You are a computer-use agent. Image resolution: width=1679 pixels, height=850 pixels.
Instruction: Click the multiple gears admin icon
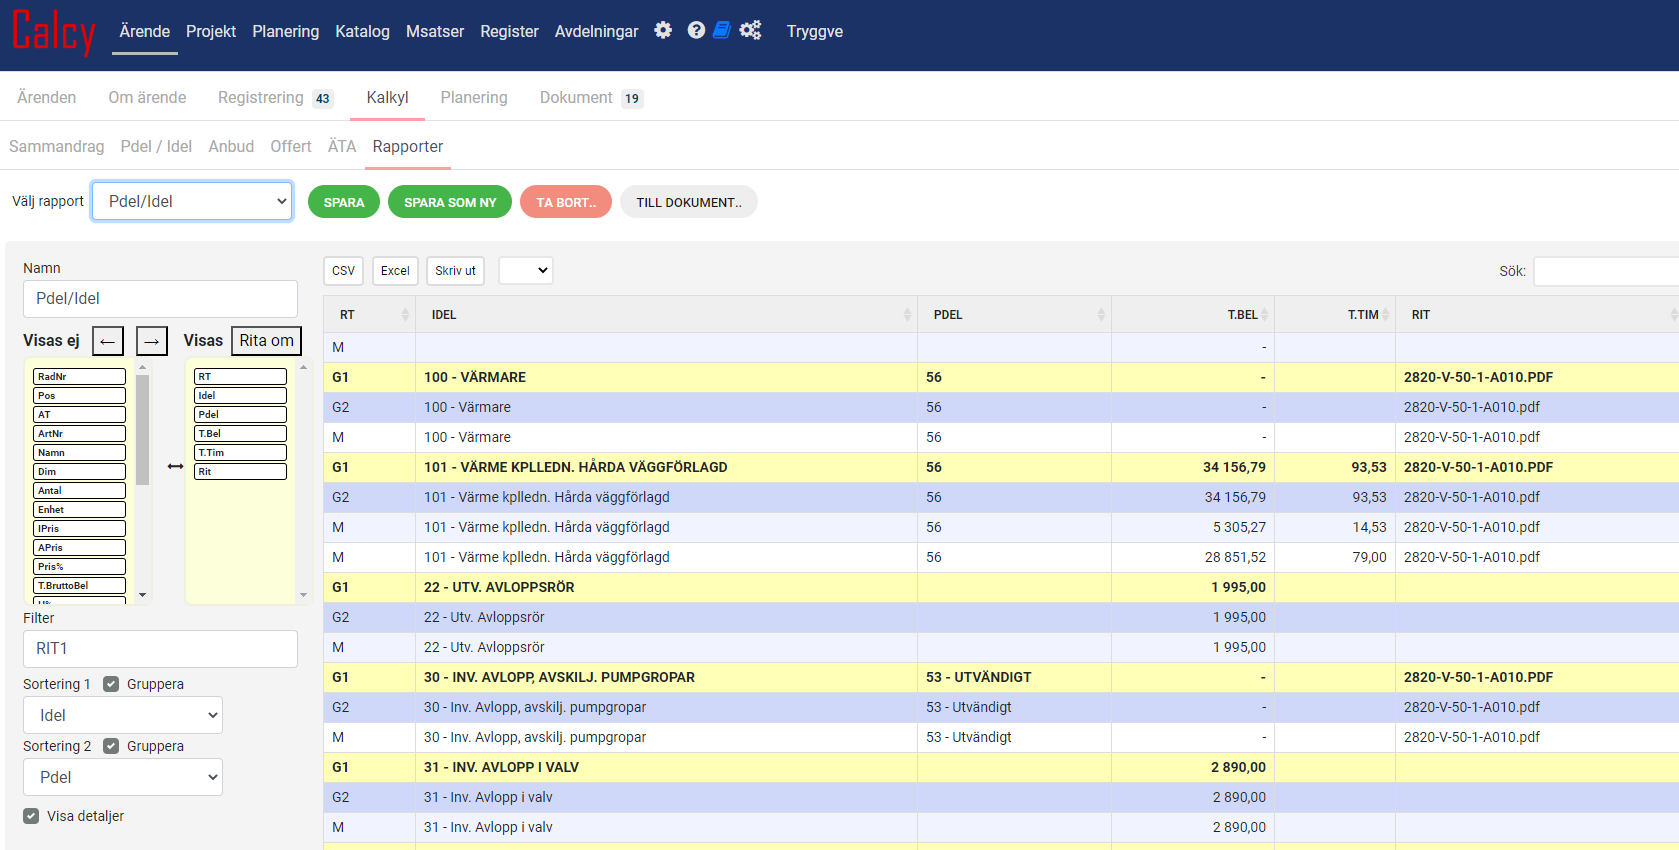click(x=750, y=31)
